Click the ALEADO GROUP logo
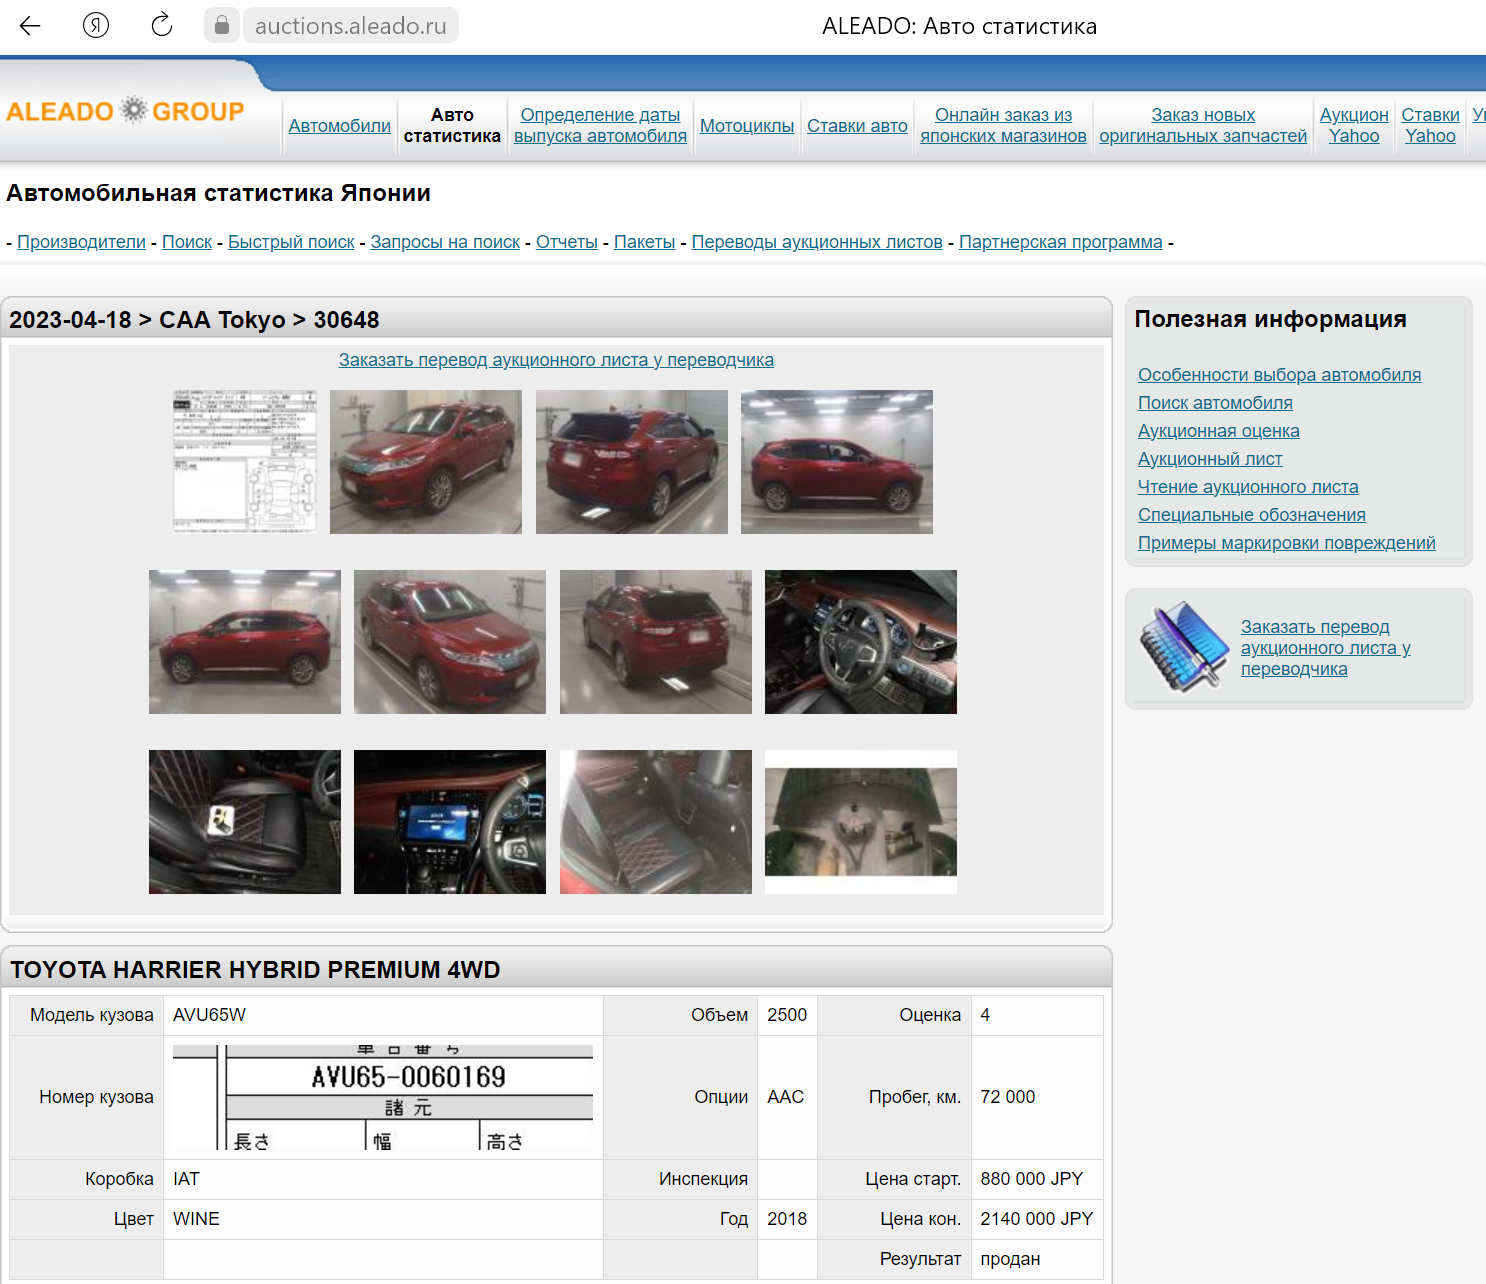 pos(124,111)
